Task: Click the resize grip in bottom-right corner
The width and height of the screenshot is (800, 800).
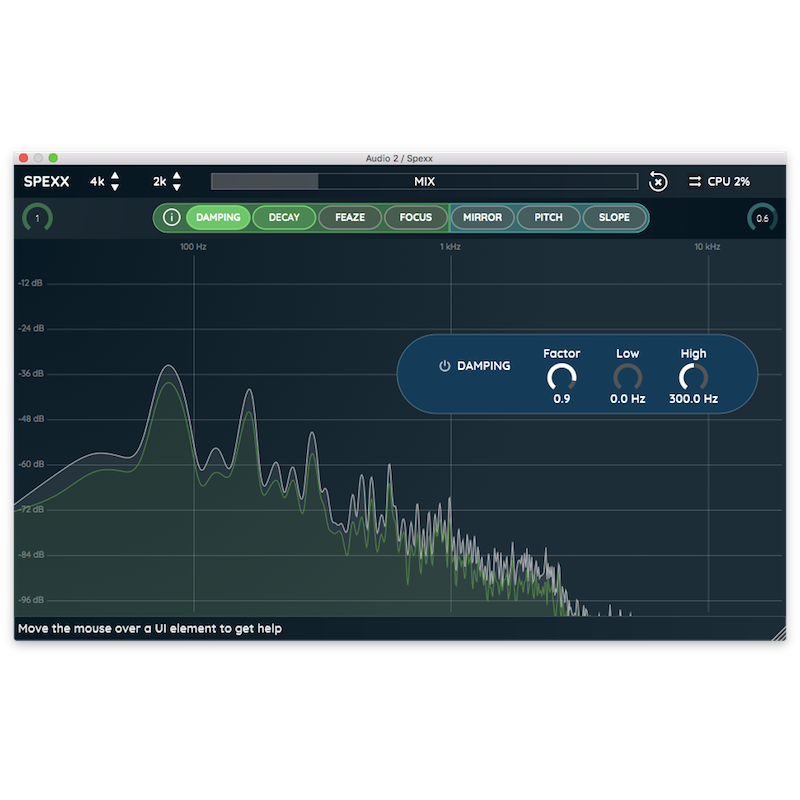Action: tap(779, 632)
